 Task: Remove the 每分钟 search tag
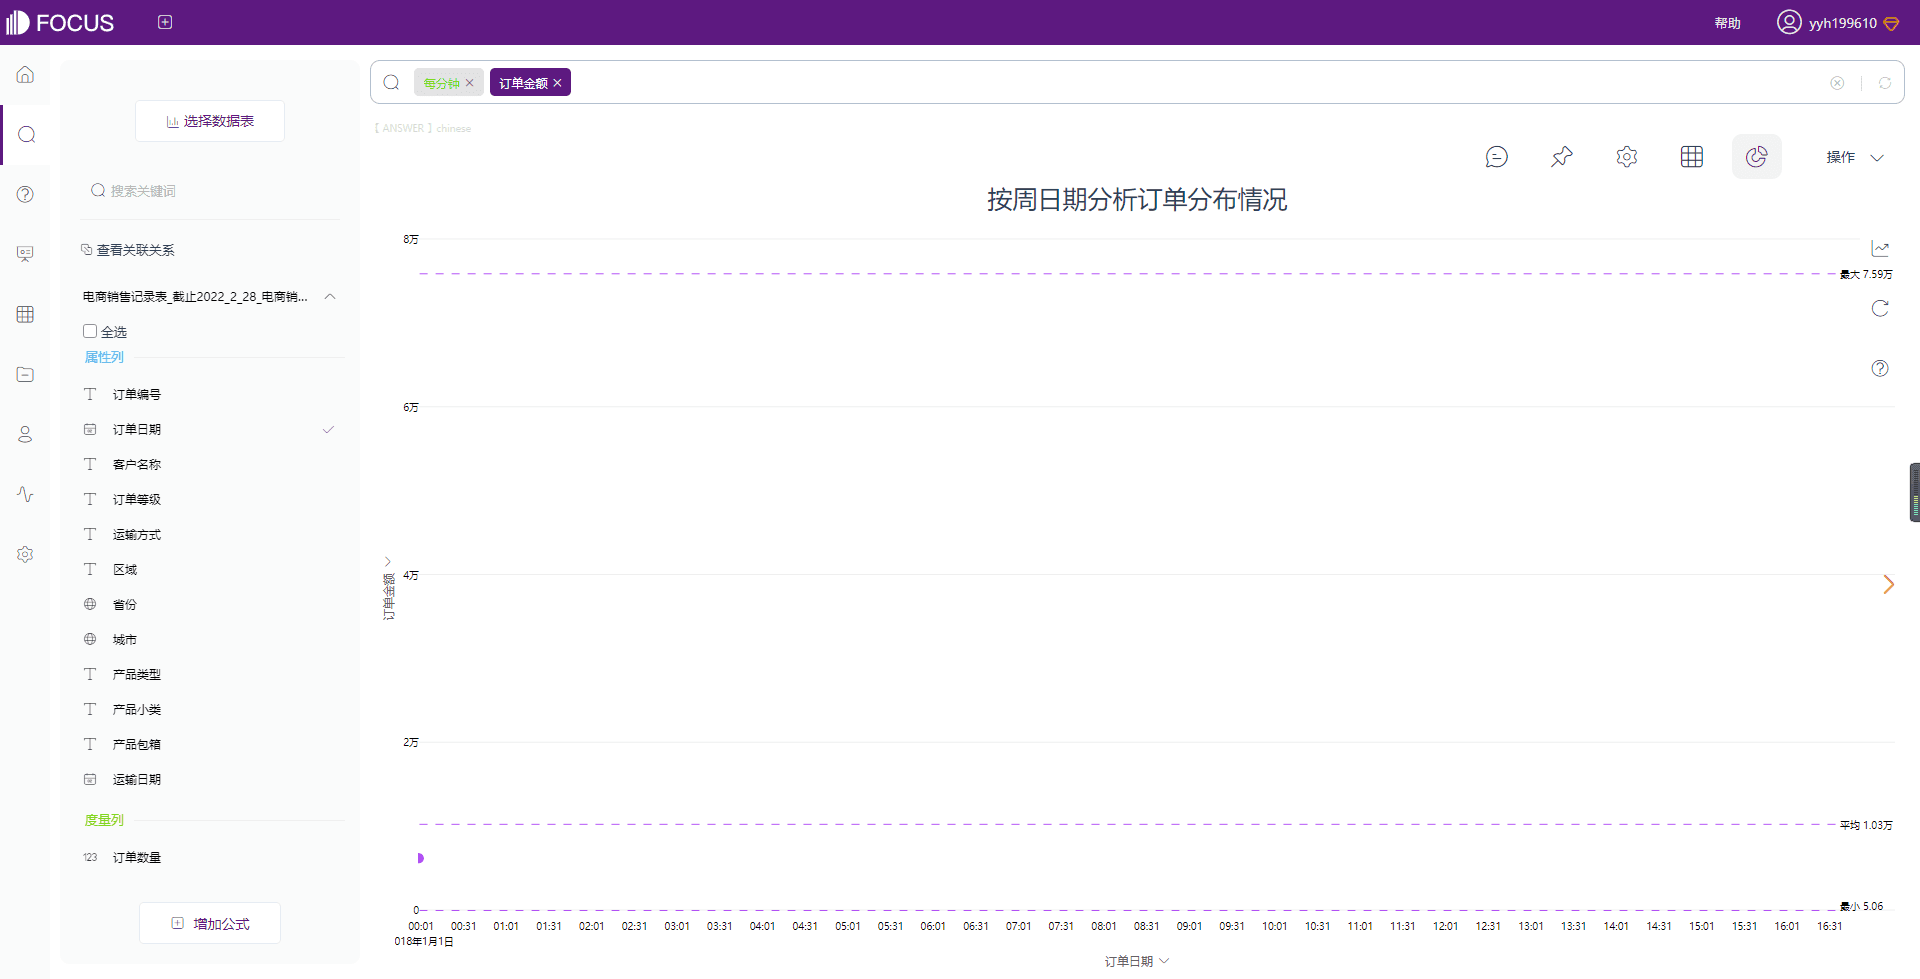tap(469, 83)
